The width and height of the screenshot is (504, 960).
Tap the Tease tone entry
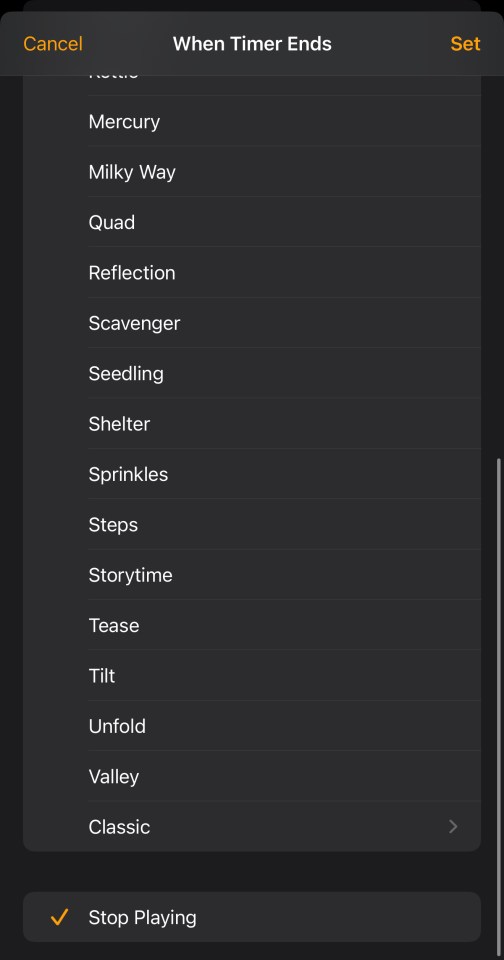tap(252, 625)
